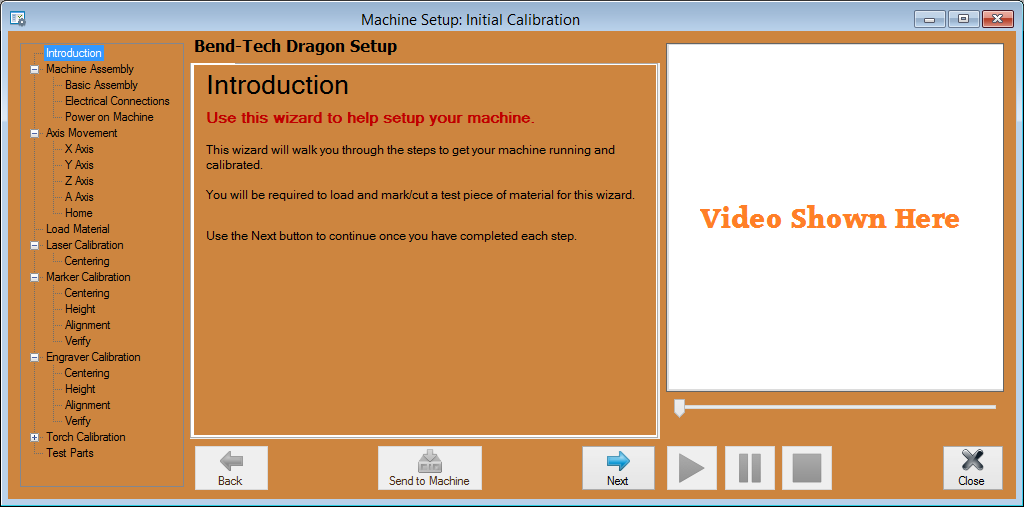Viewport: 1024px width, 507px height.
Task: Open Alignment under Marker Calibration
Action: [88, 325]
